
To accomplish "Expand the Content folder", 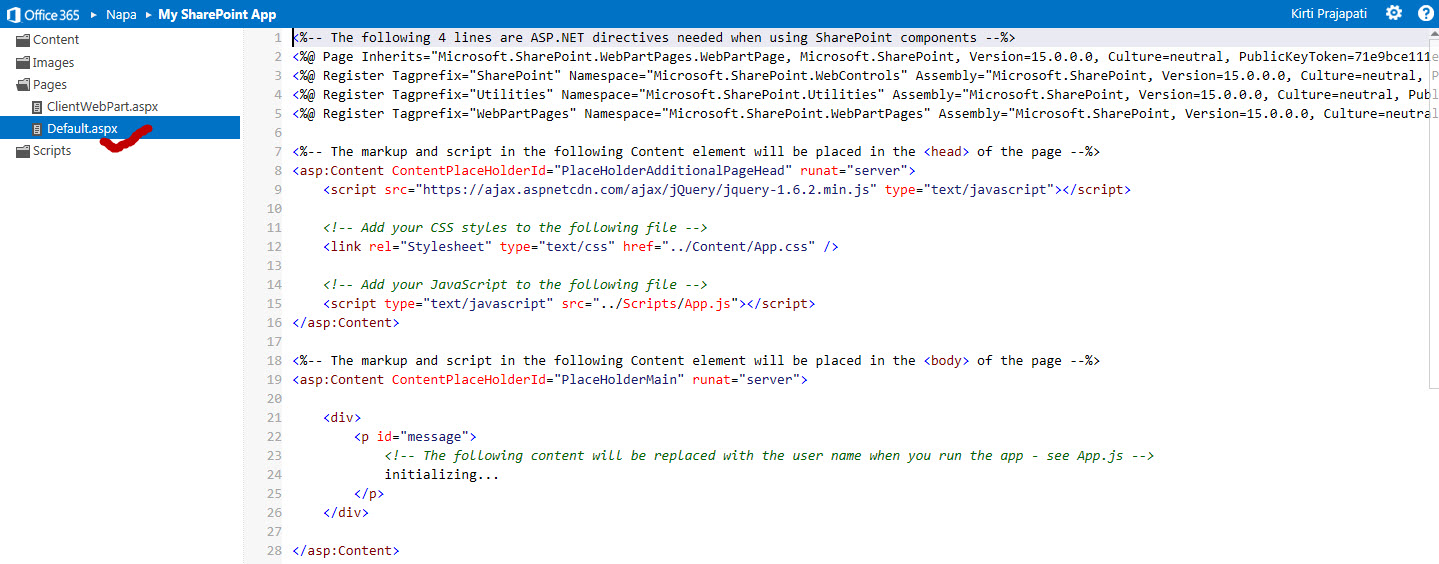I will tap(56, 40).
